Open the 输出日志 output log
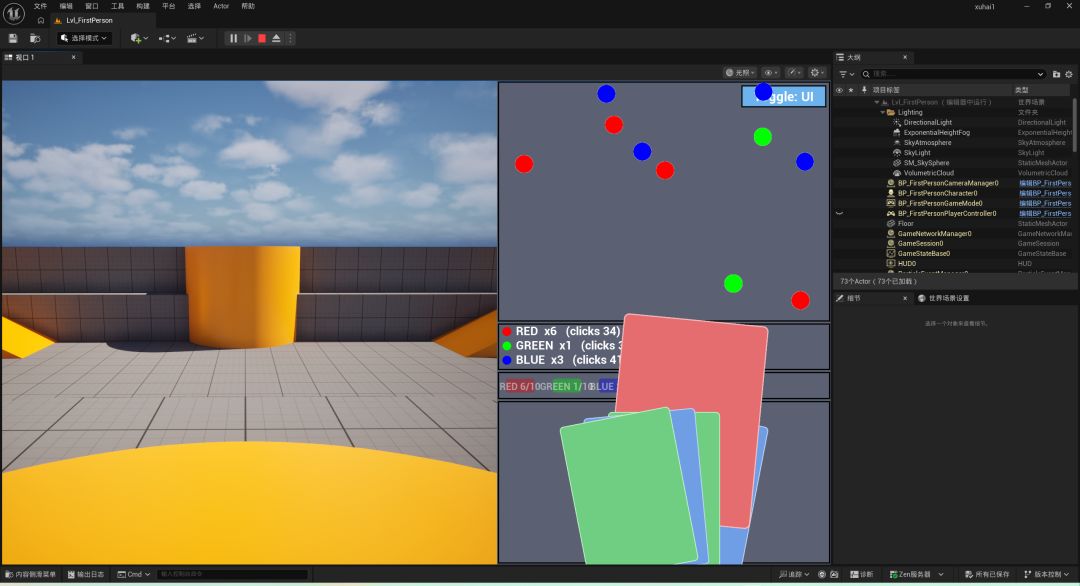1080x586 pixels. pyautogui.click(x=86, y=574)
